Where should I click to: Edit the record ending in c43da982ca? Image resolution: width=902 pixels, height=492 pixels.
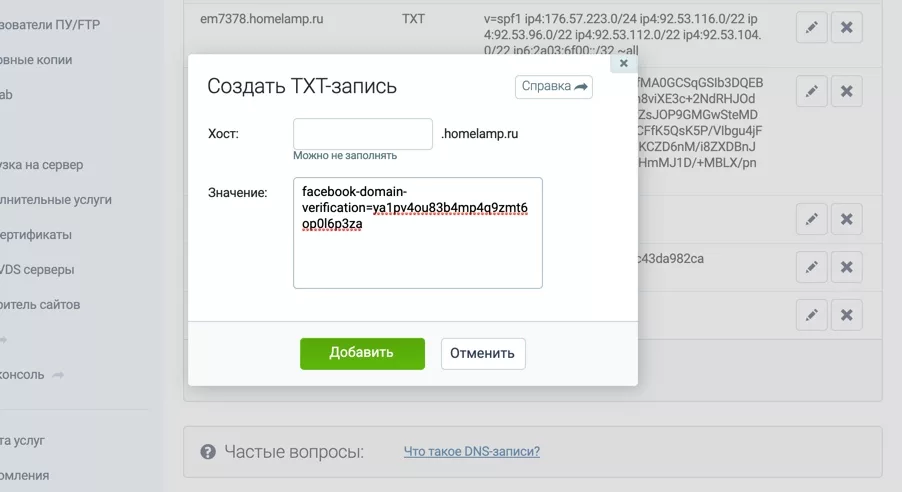[812, 267]
